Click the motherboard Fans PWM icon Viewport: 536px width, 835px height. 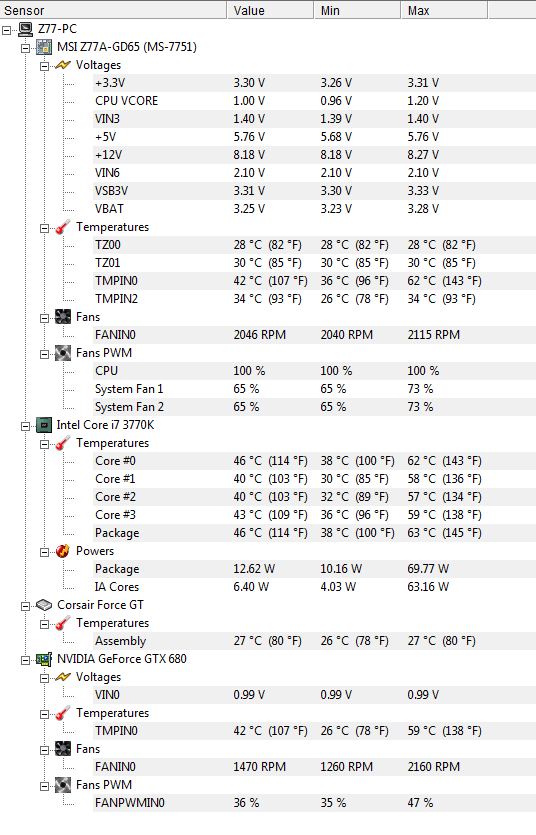click(63, 353)
